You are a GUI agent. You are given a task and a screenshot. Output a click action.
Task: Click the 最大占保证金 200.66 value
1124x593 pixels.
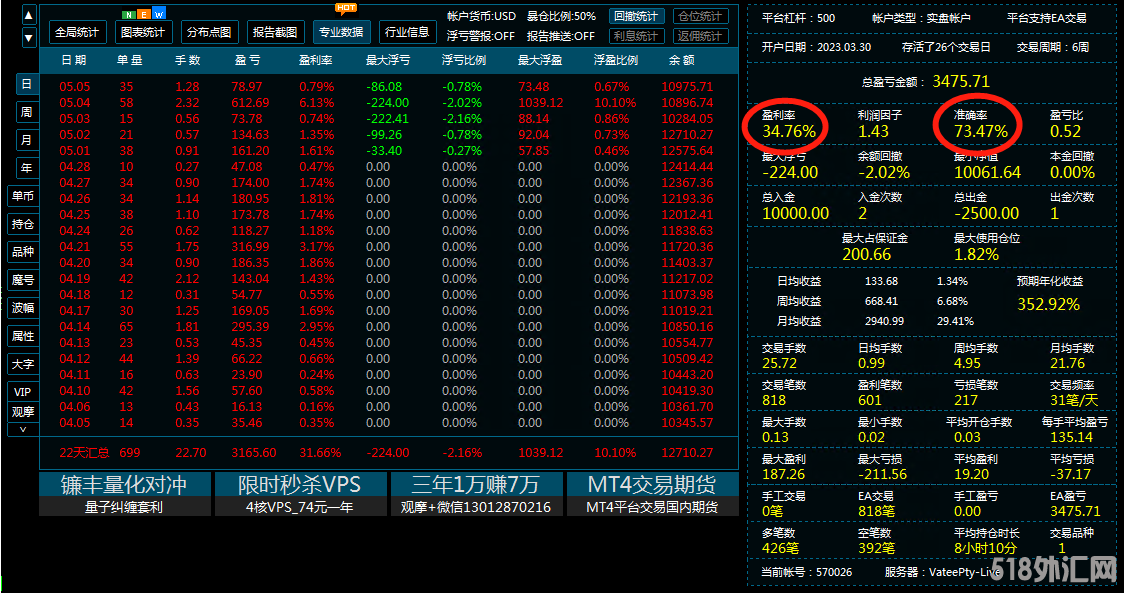pyautogui.click(x=867, y=255)
